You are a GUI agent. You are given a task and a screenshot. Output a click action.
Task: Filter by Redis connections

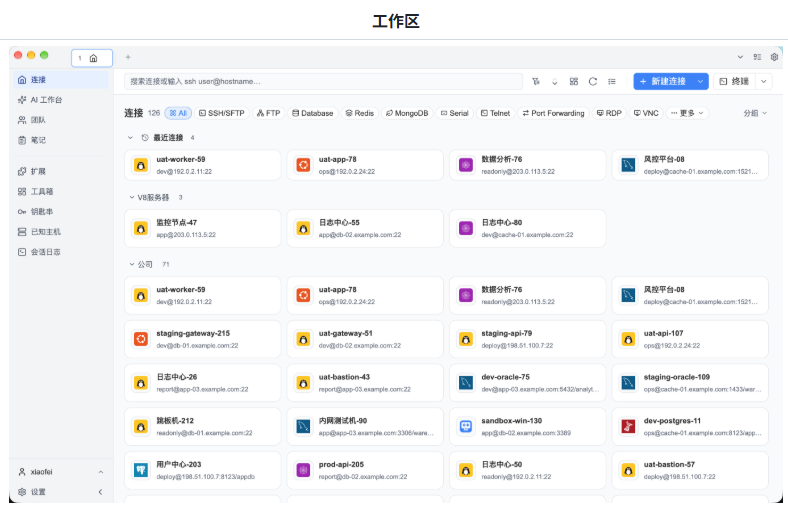pyautogui.click(x=360, y=113)
